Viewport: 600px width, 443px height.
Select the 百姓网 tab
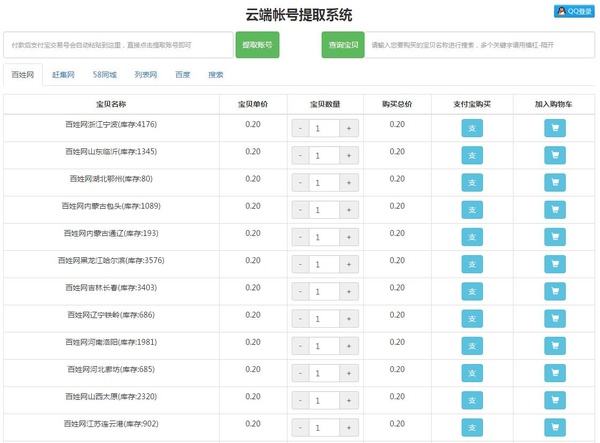coord(23,75)
